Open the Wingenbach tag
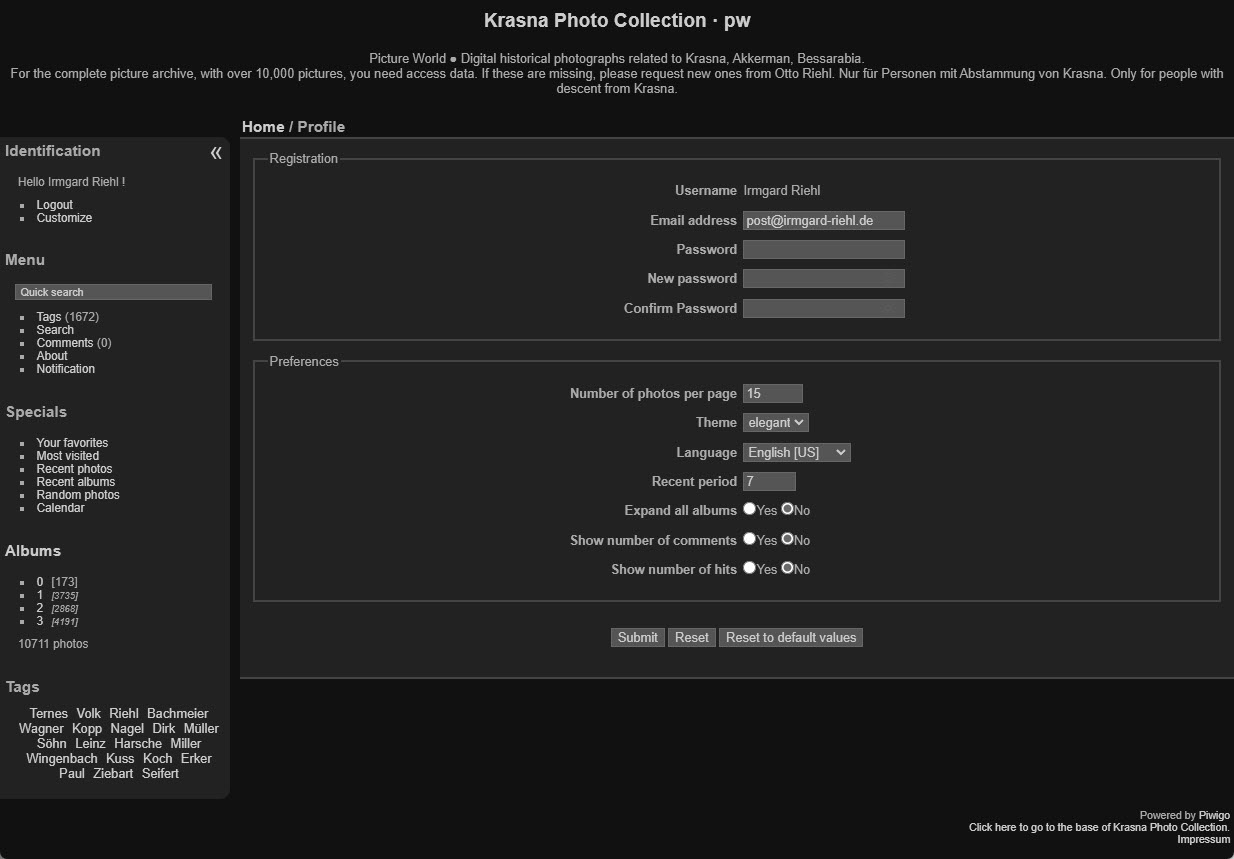1234x859 pixels. pyautogui.click(x=62, y=758)
